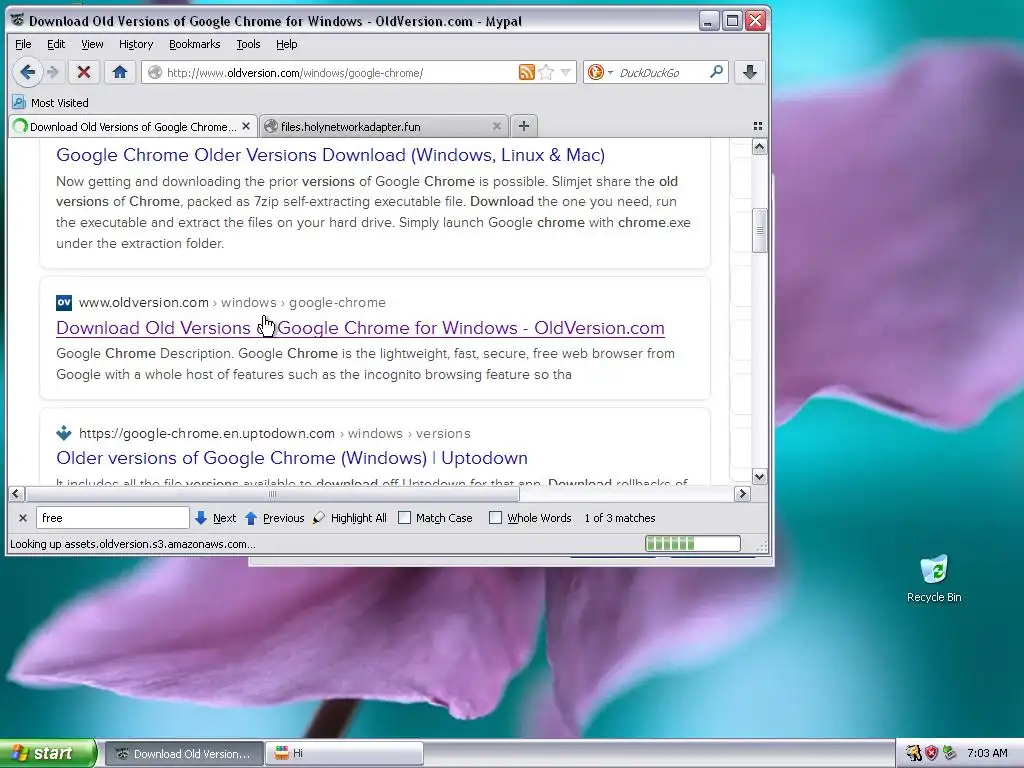1024x768 pixels.
Task: Click vertical scrollbar up arrow
Action: (759, 147)
